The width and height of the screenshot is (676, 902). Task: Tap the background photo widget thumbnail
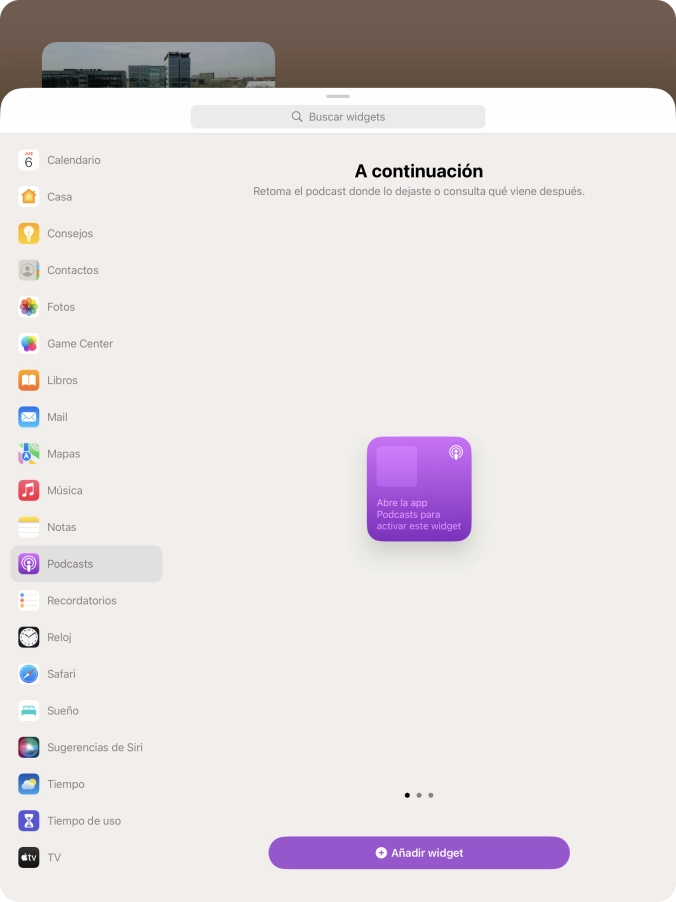click(x=158, y=65)
